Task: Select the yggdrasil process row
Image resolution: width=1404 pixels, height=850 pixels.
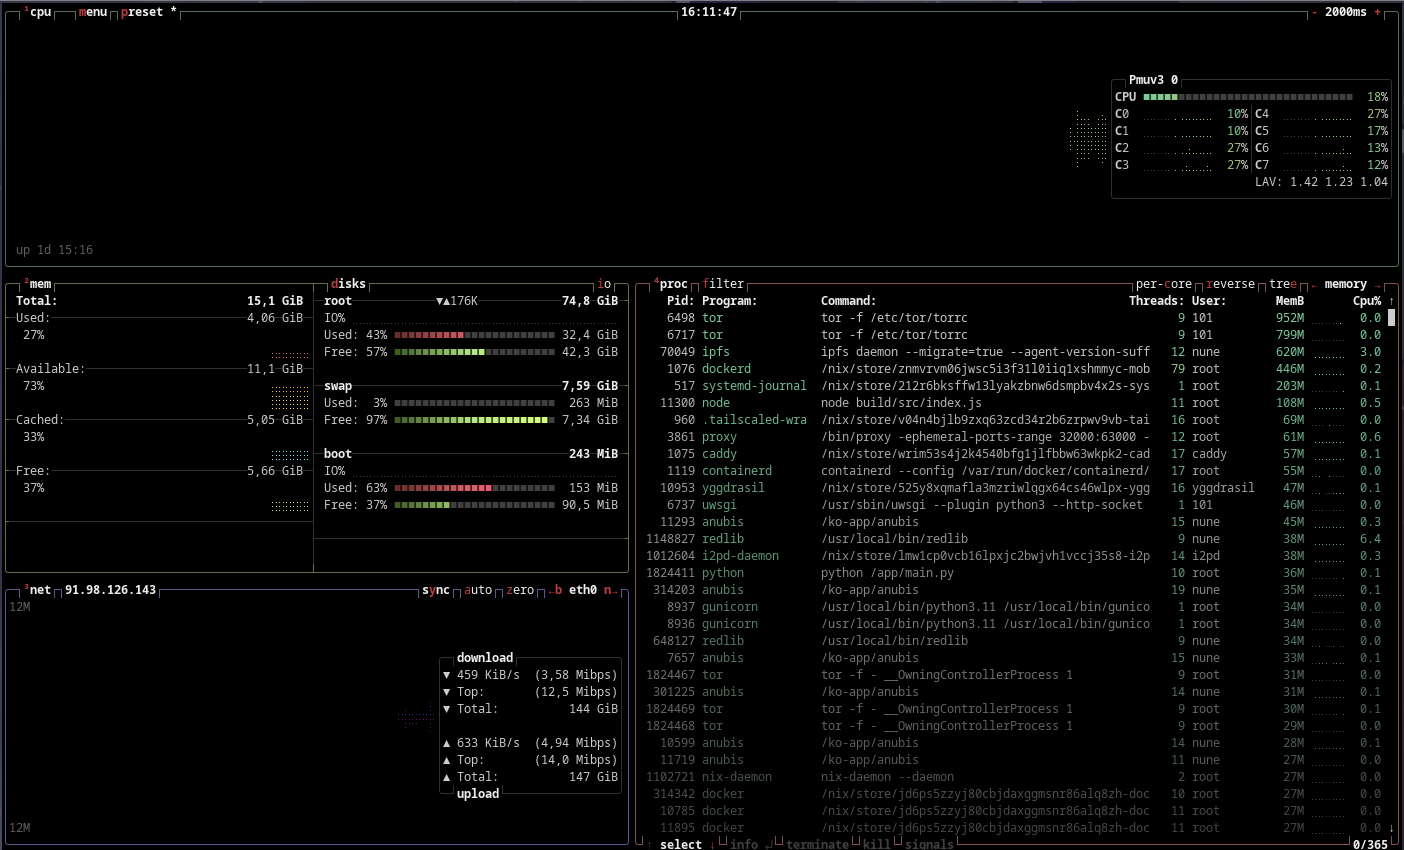Action: click(x=1014, y=488)
